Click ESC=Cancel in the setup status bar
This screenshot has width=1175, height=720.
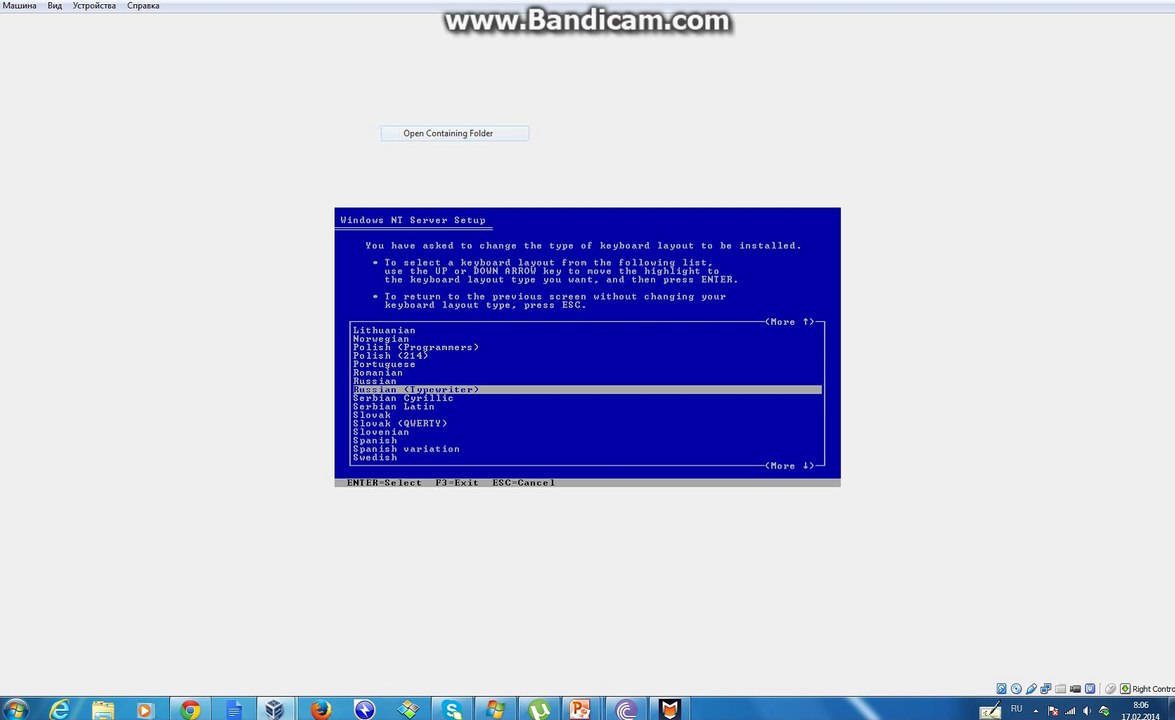524,483
